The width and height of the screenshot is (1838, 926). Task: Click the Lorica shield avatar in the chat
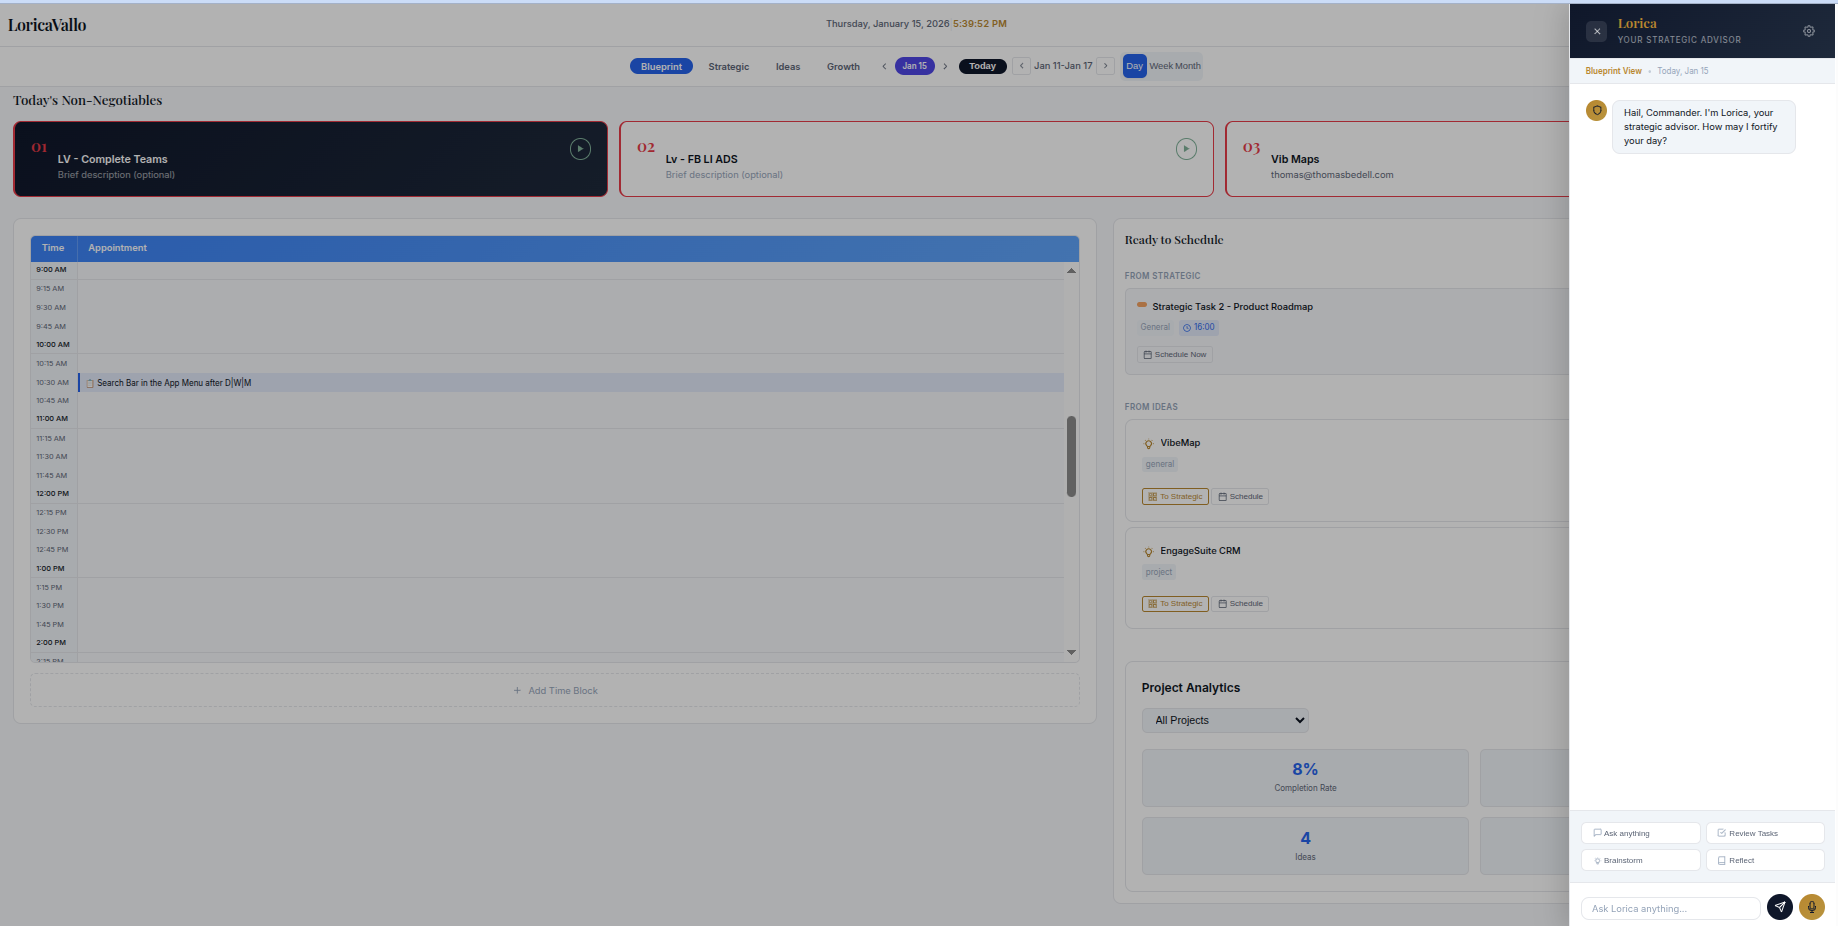[1596, 110]
